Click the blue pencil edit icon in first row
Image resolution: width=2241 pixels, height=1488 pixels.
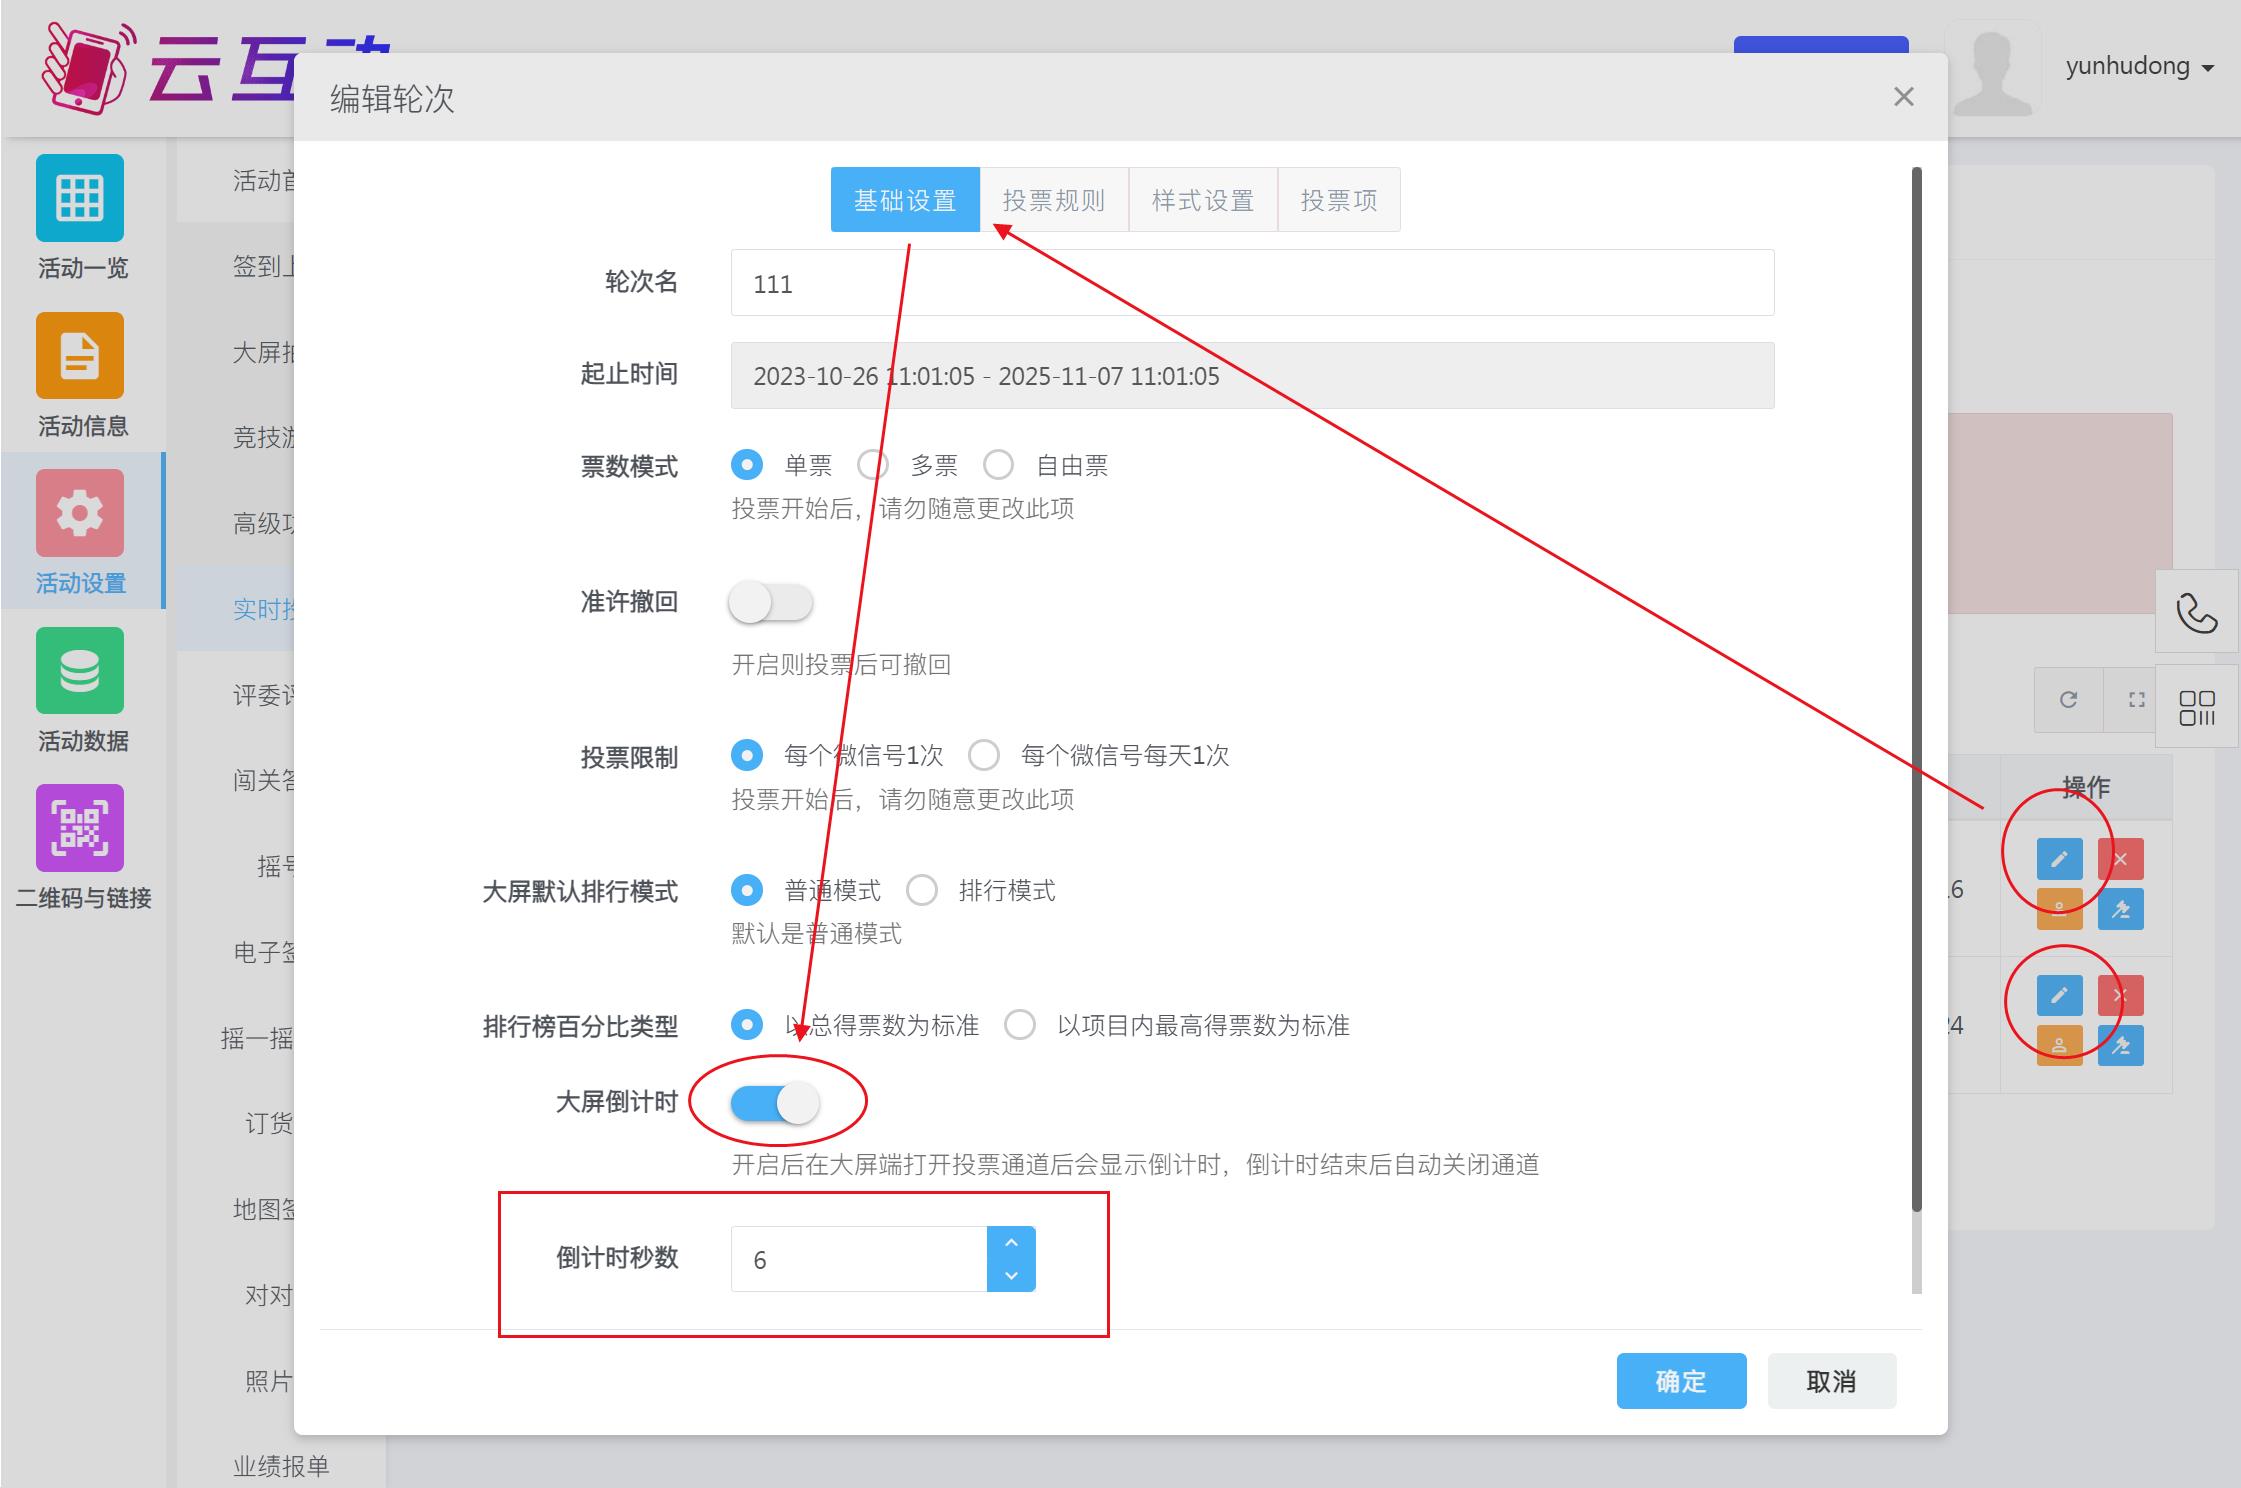point(2059,859)
